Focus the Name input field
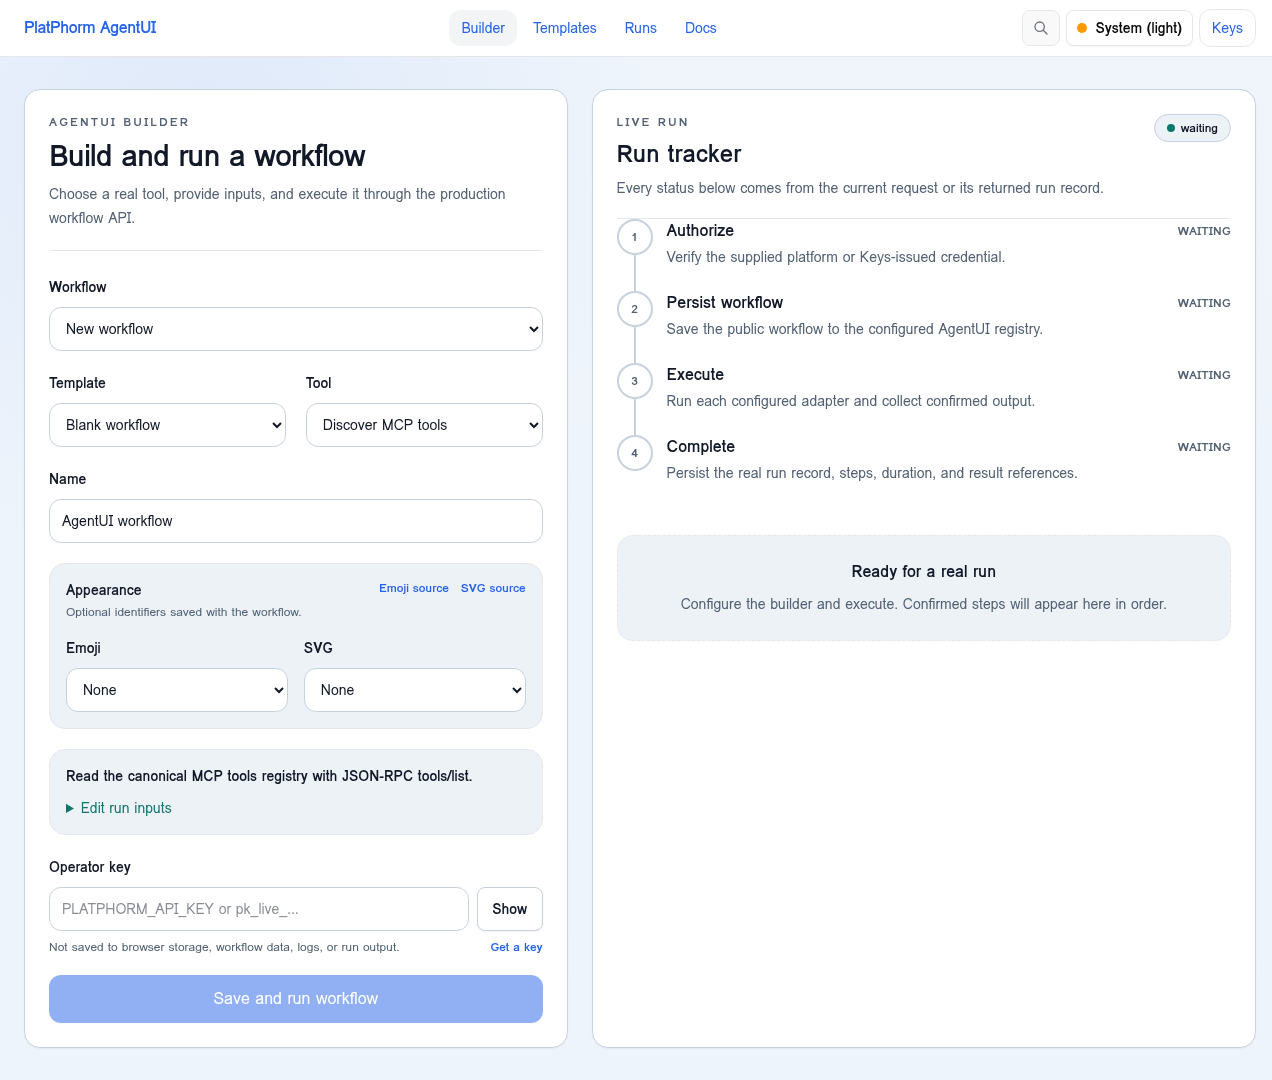 296,521
